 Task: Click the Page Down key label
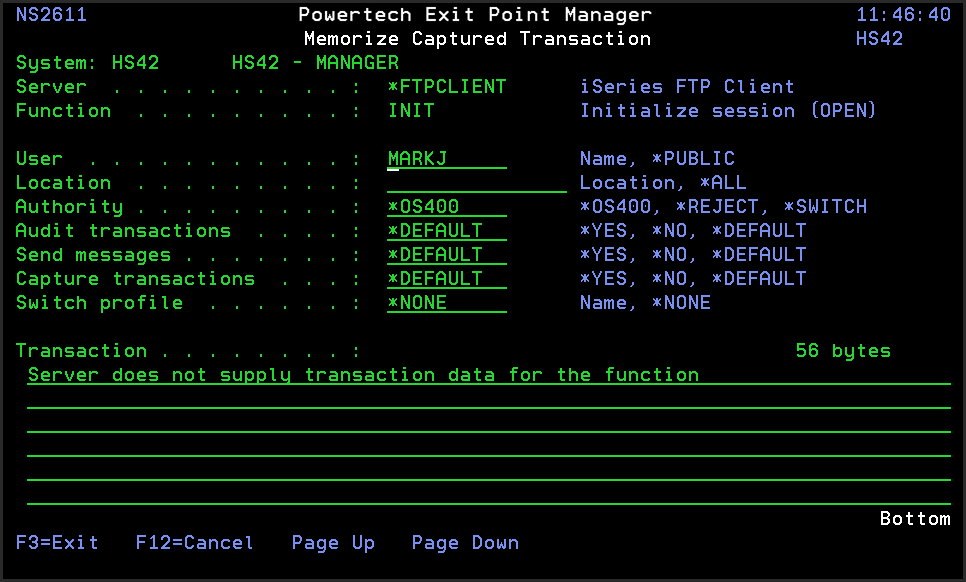[x=465, y=543]
